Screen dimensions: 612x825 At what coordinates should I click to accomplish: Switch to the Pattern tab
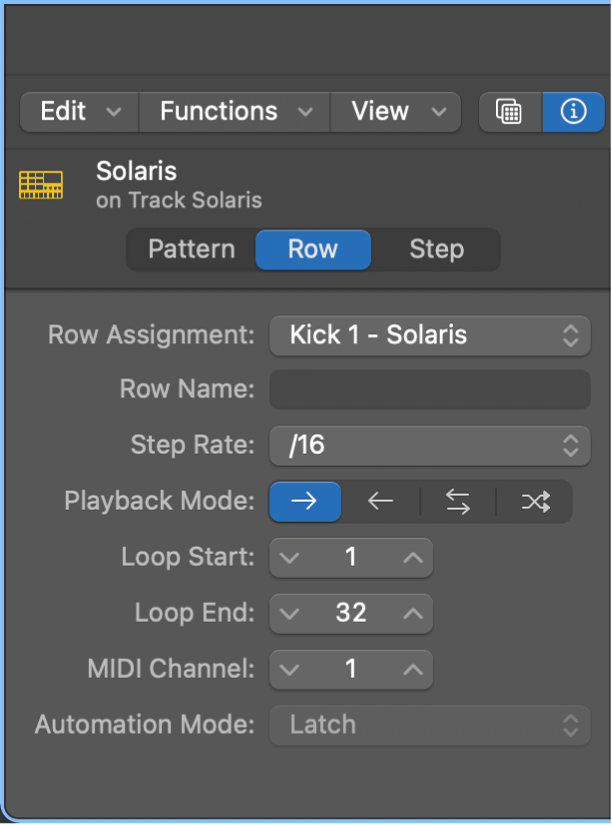(x=192, y=249)
